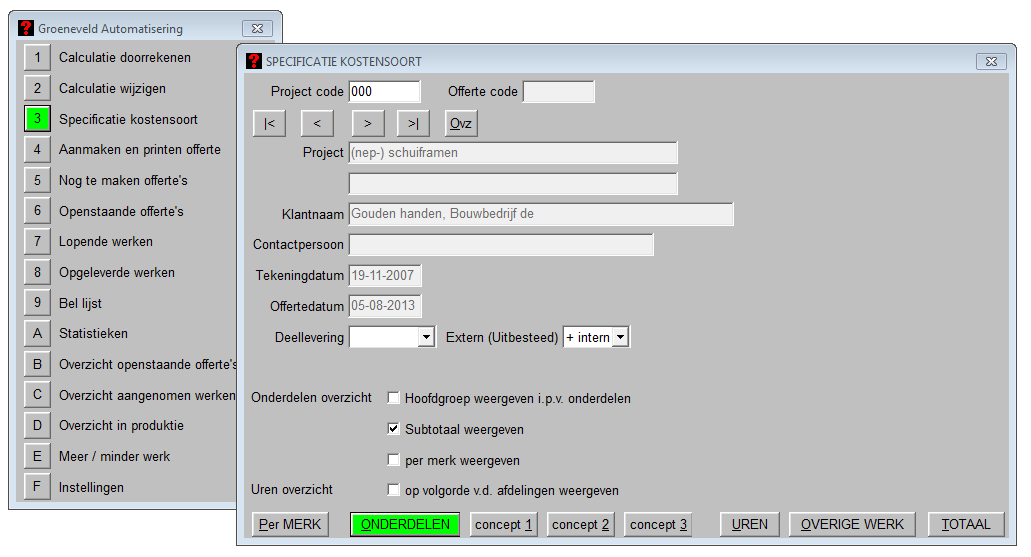Screen dimensions: 1031x557
Task: Jump to last record with >| button
Action: 413,124
